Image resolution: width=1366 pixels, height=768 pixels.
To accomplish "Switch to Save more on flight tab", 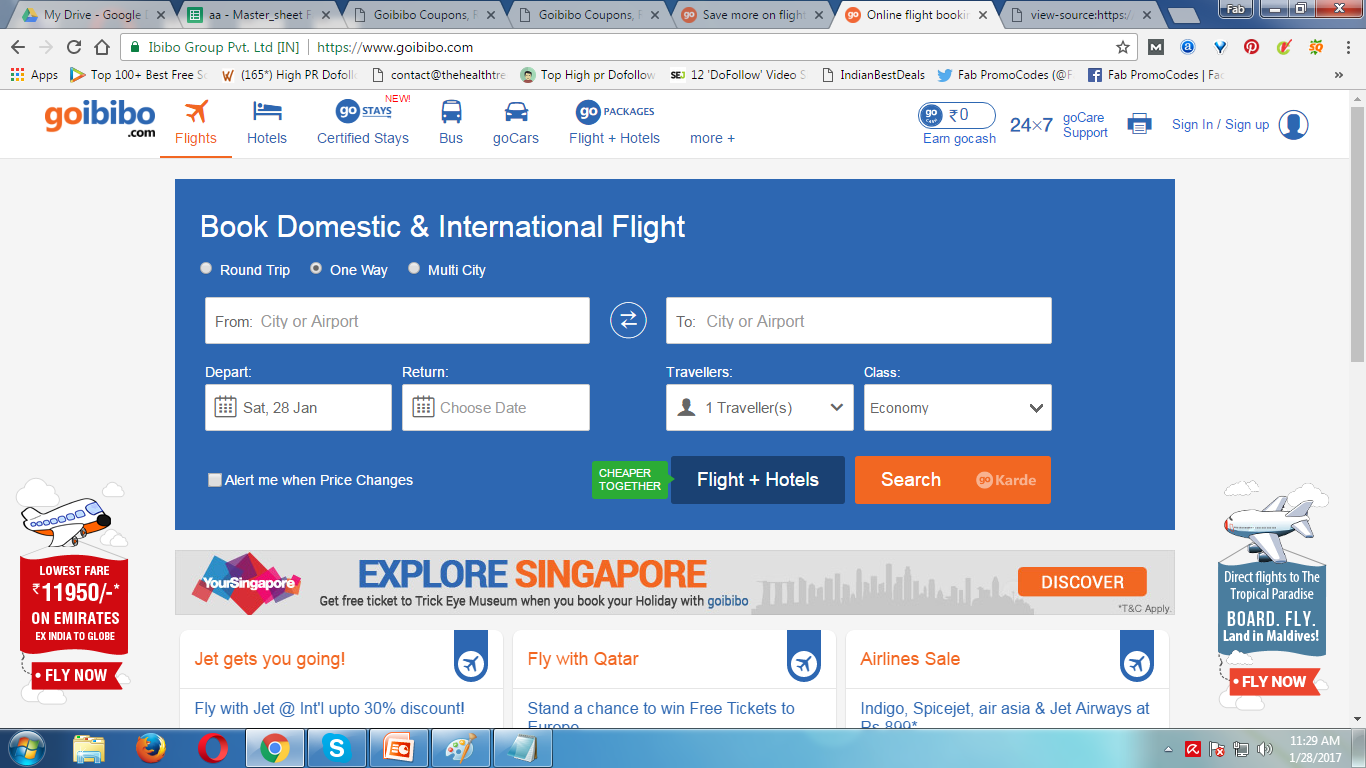I will 753,15.
